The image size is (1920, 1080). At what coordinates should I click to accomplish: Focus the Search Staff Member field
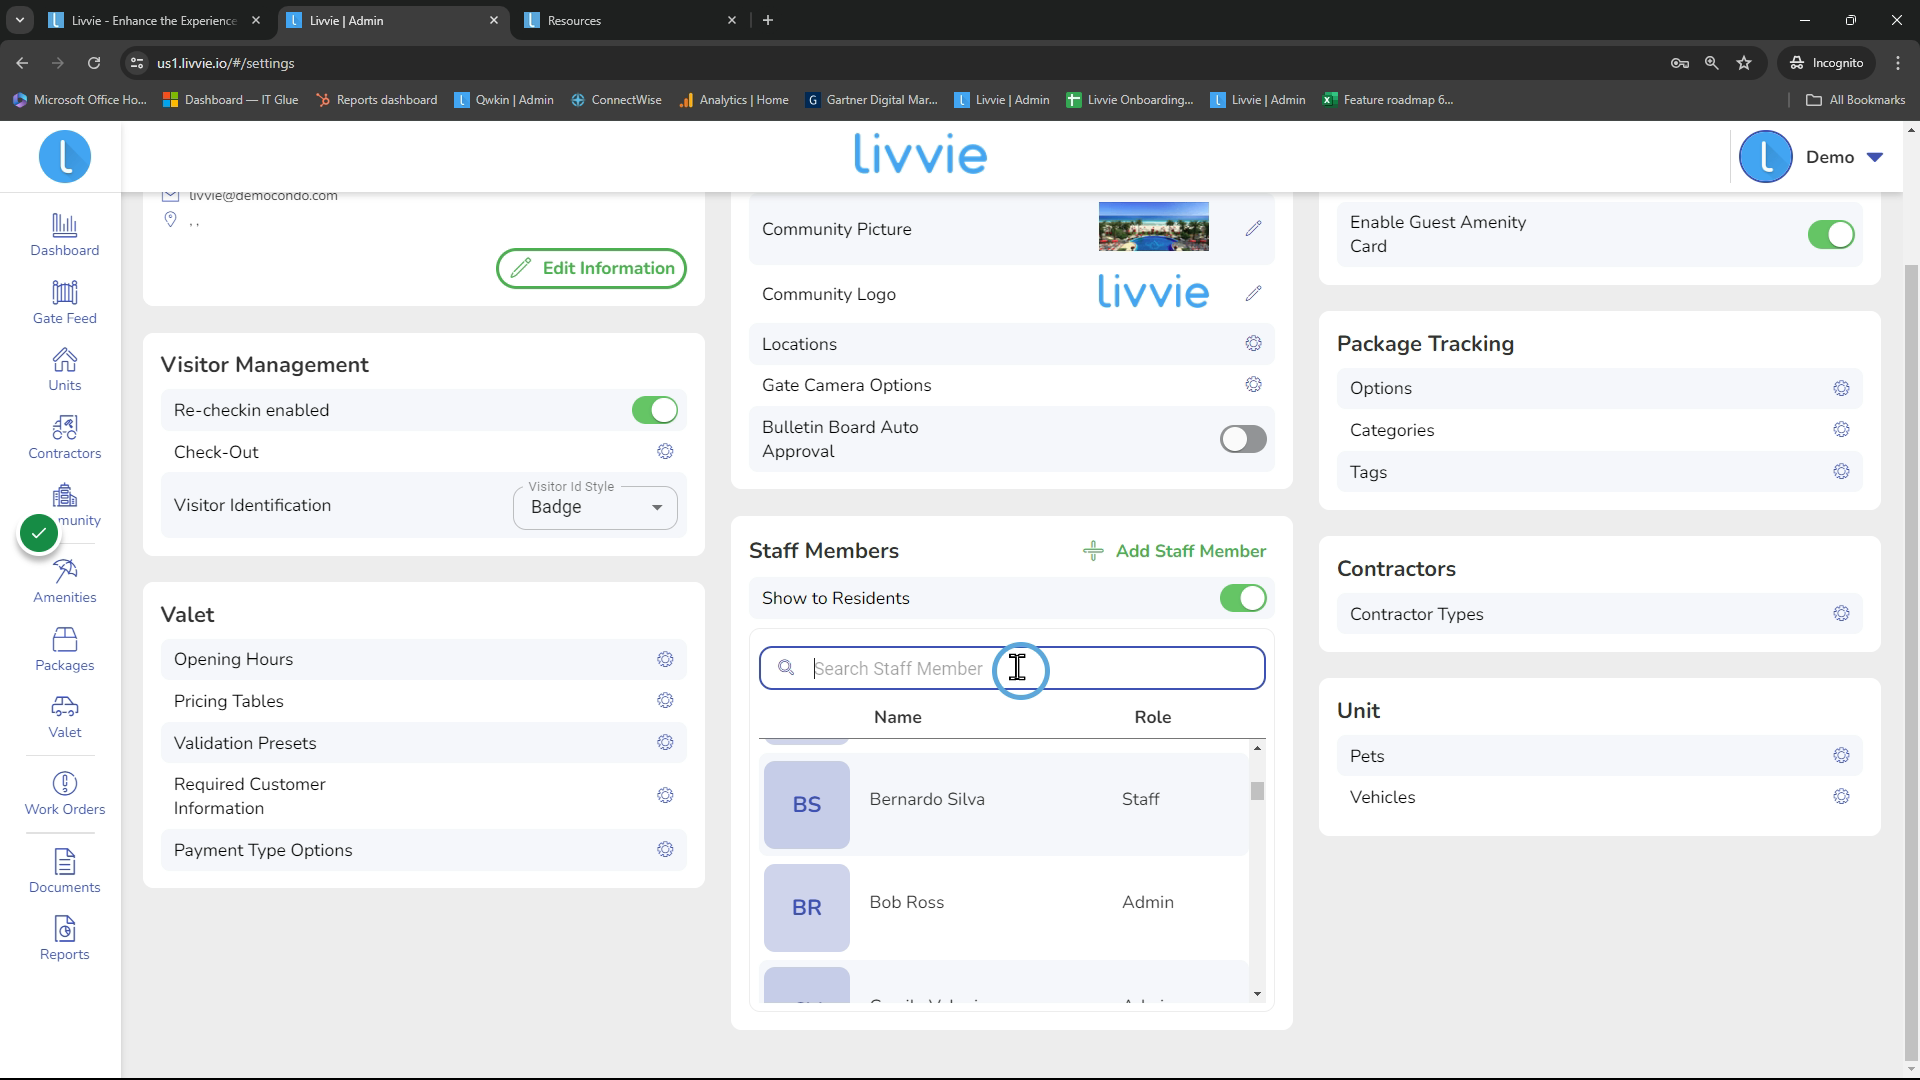click(1012, 668)
